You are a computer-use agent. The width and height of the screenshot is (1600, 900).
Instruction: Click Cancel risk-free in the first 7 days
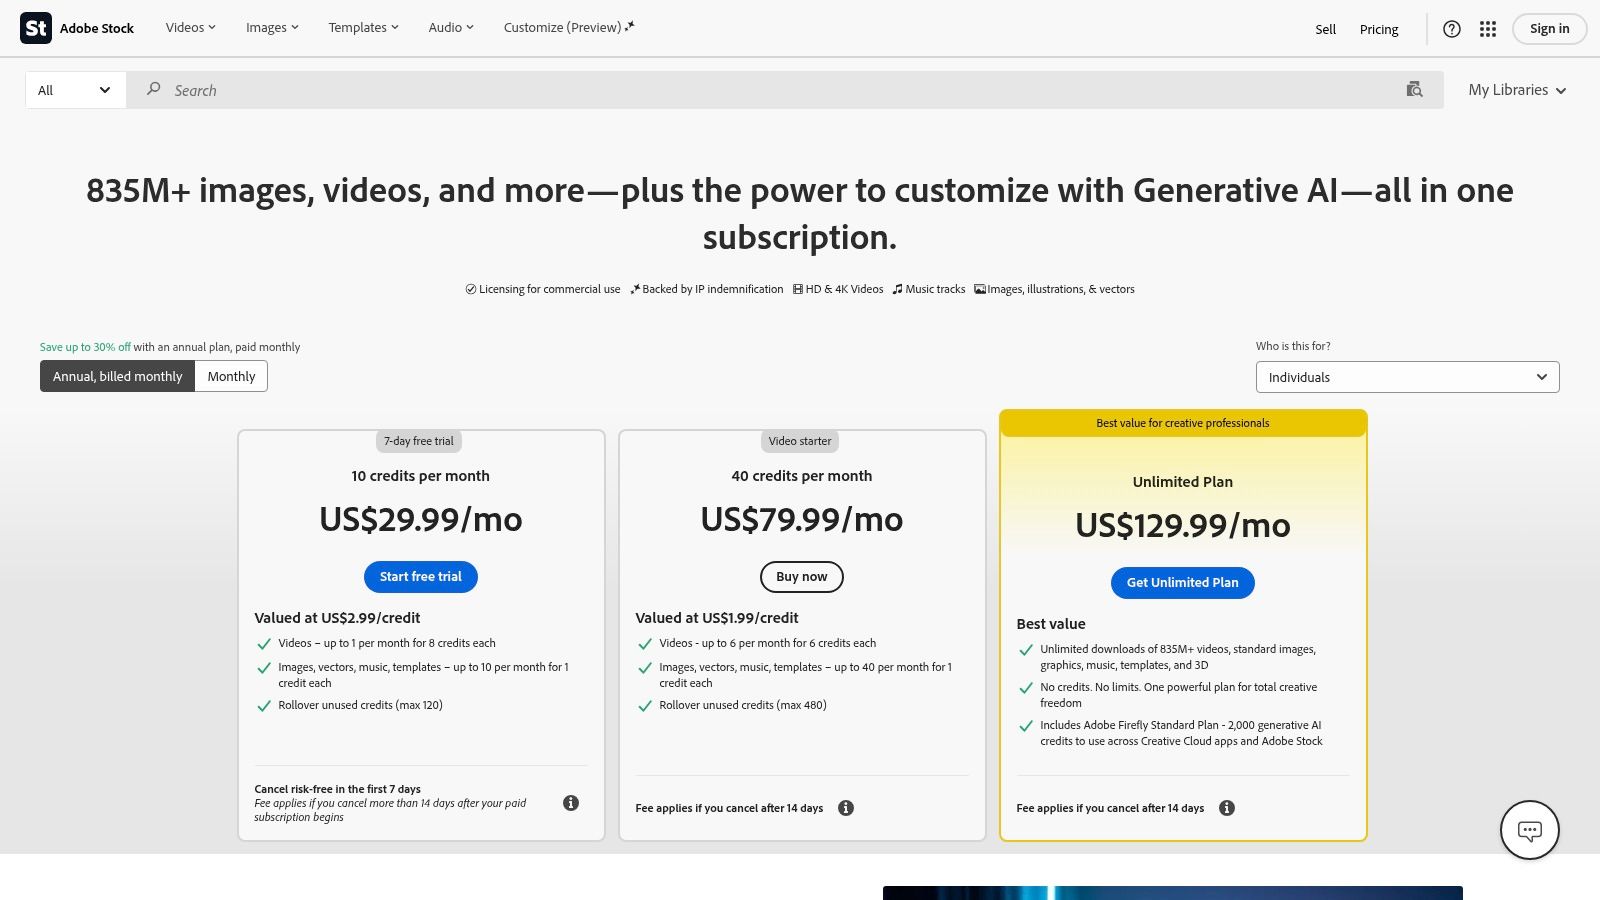point(337,789)
